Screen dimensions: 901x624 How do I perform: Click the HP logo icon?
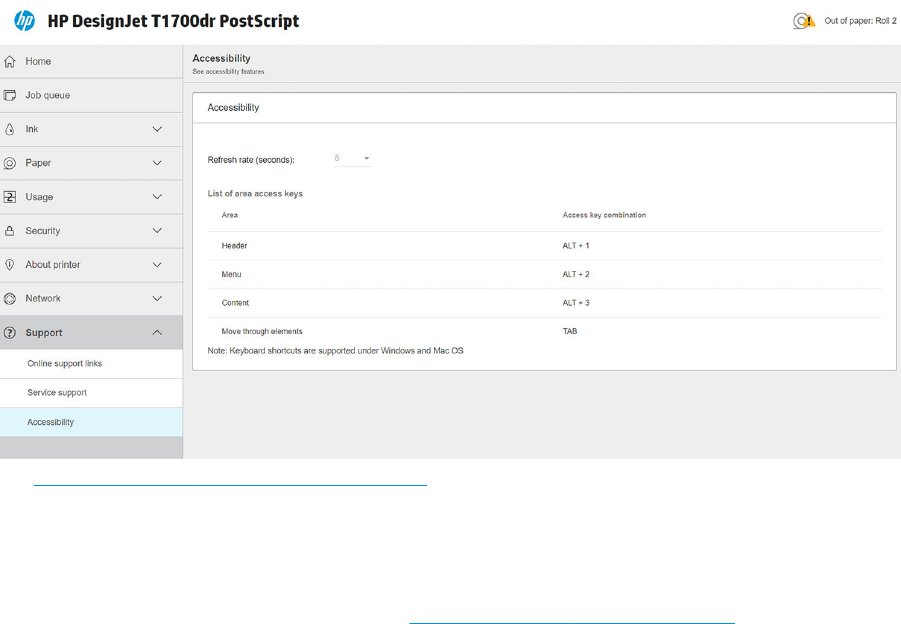point(24,21)
